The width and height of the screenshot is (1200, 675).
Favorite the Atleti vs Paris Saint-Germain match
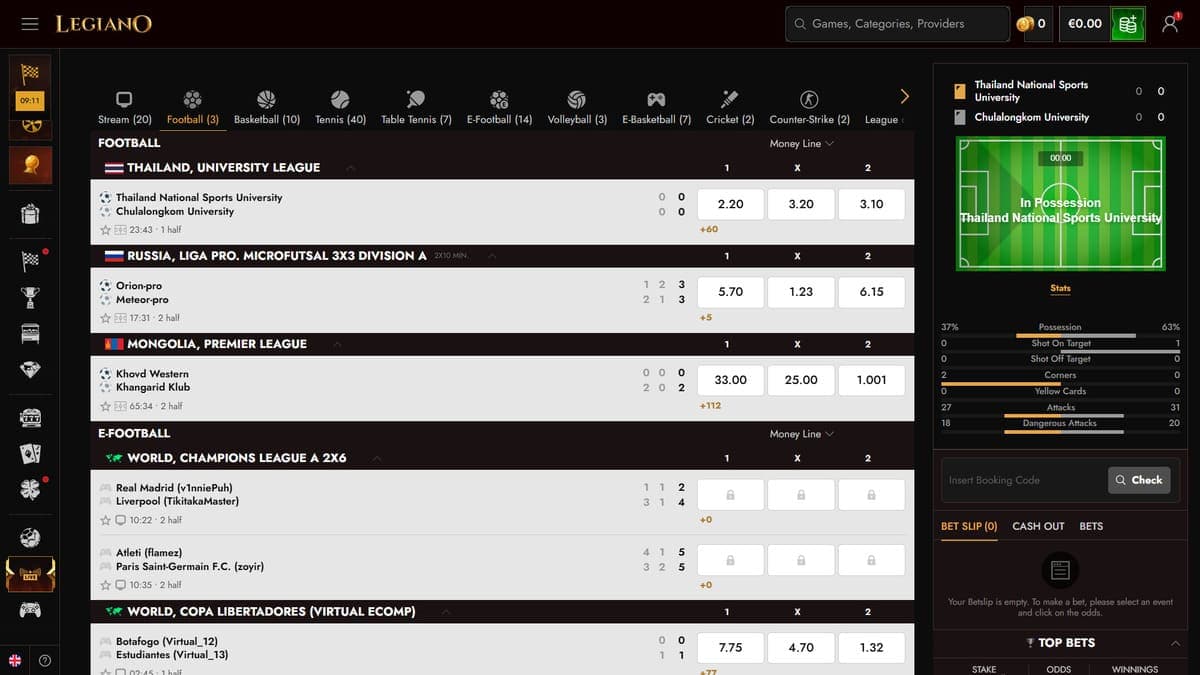coord(106,585)
